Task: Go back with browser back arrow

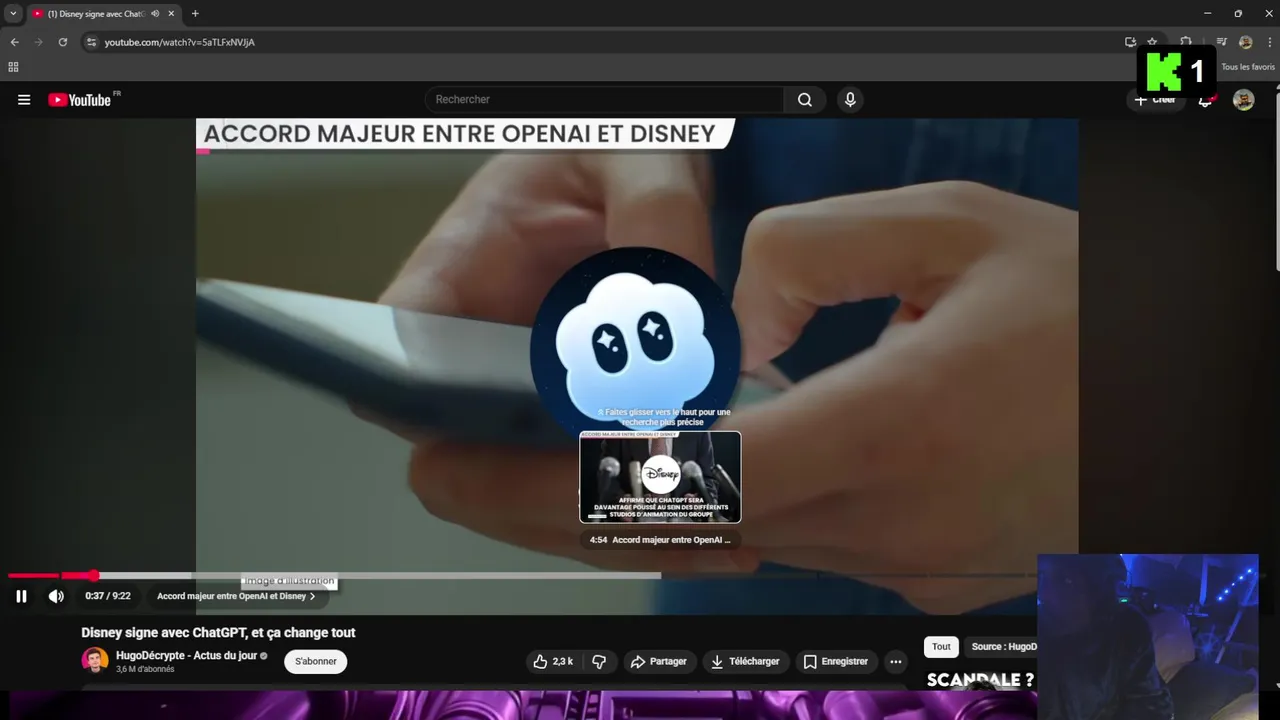Action: pos(14,42)
